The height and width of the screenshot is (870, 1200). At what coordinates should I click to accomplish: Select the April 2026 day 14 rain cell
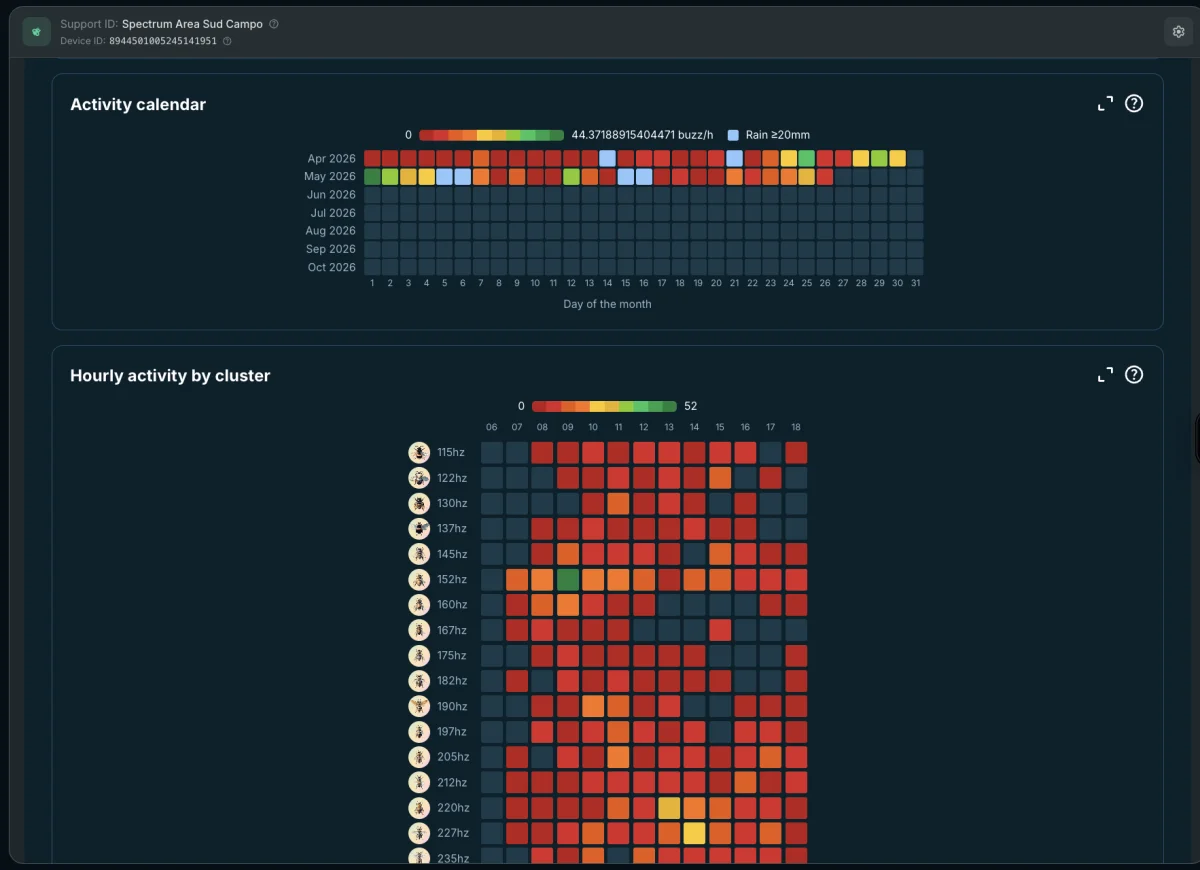pos(607,158)
